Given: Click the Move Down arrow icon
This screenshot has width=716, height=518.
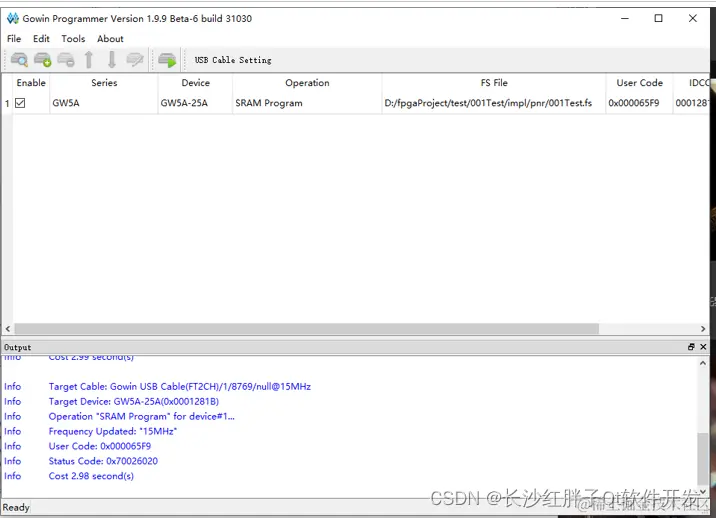Looking at the screenshot, I should click(x=112, y=60).
